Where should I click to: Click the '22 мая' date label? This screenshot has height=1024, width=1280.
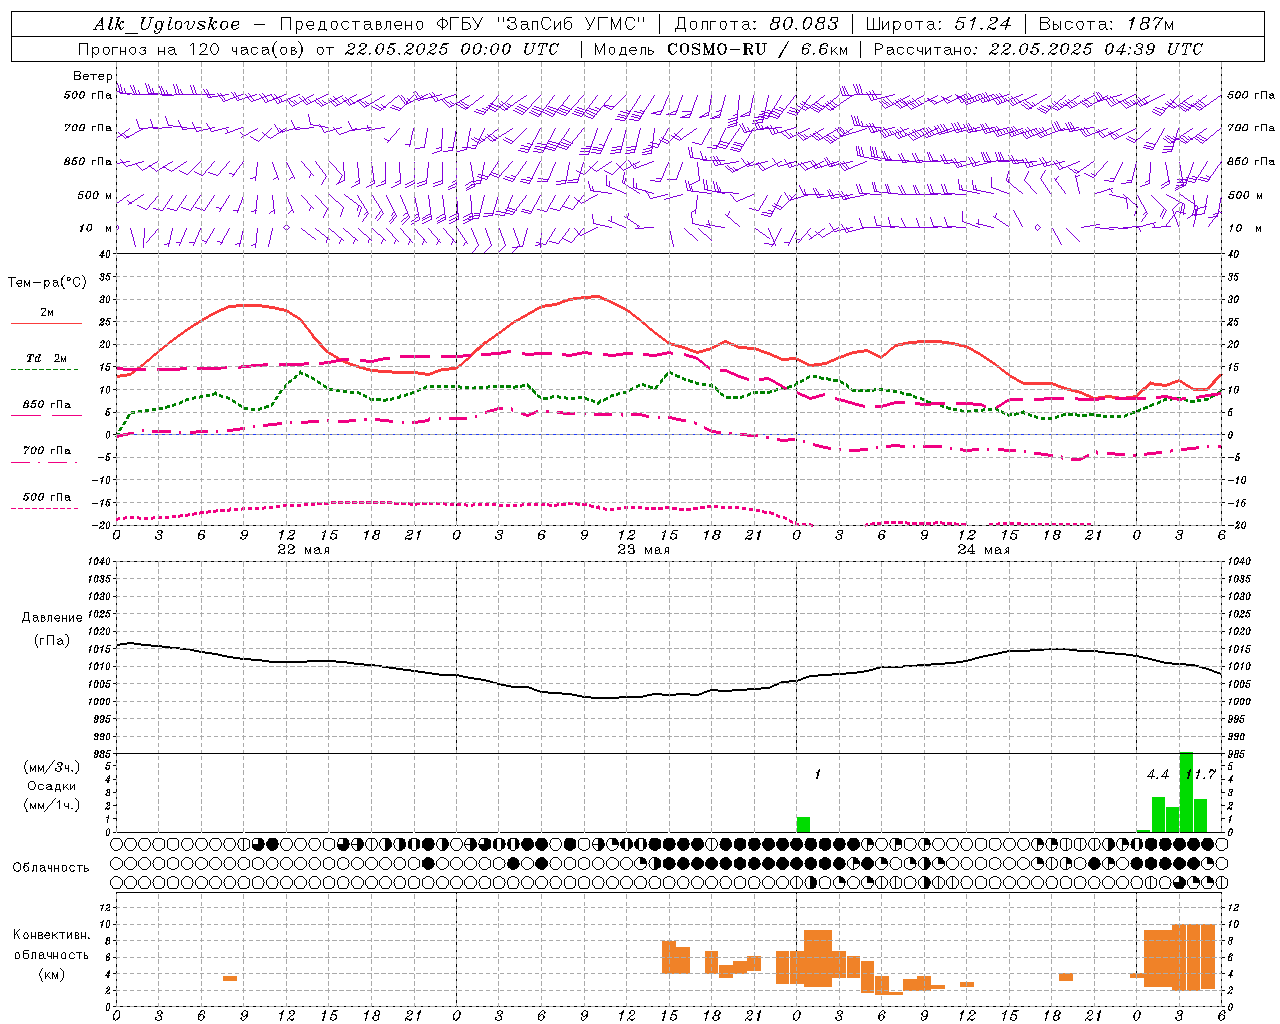303,550
